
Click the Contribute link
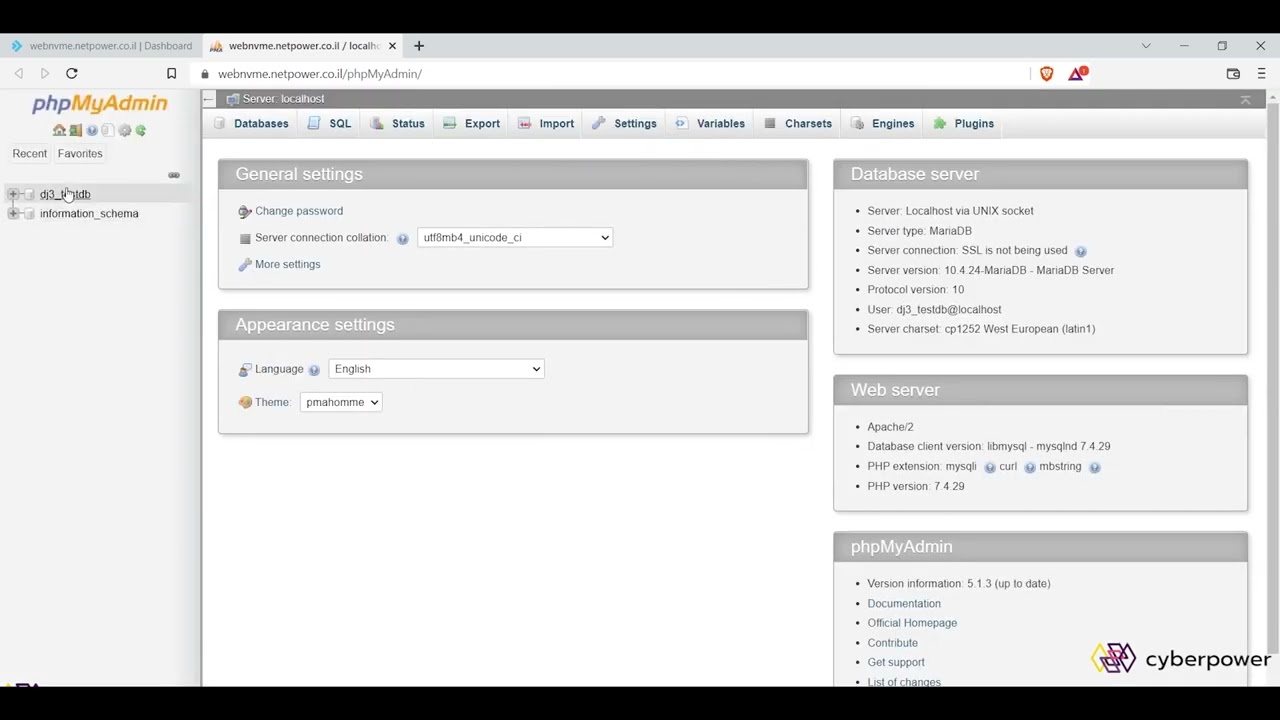point(892,643)
